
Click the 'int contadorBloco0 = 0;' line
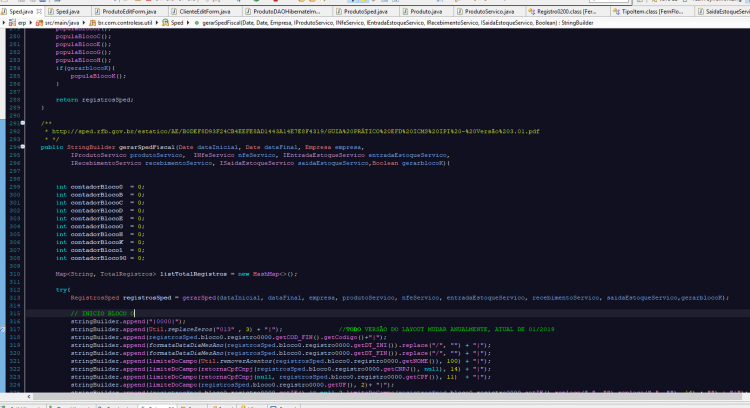tap(100, 187)
